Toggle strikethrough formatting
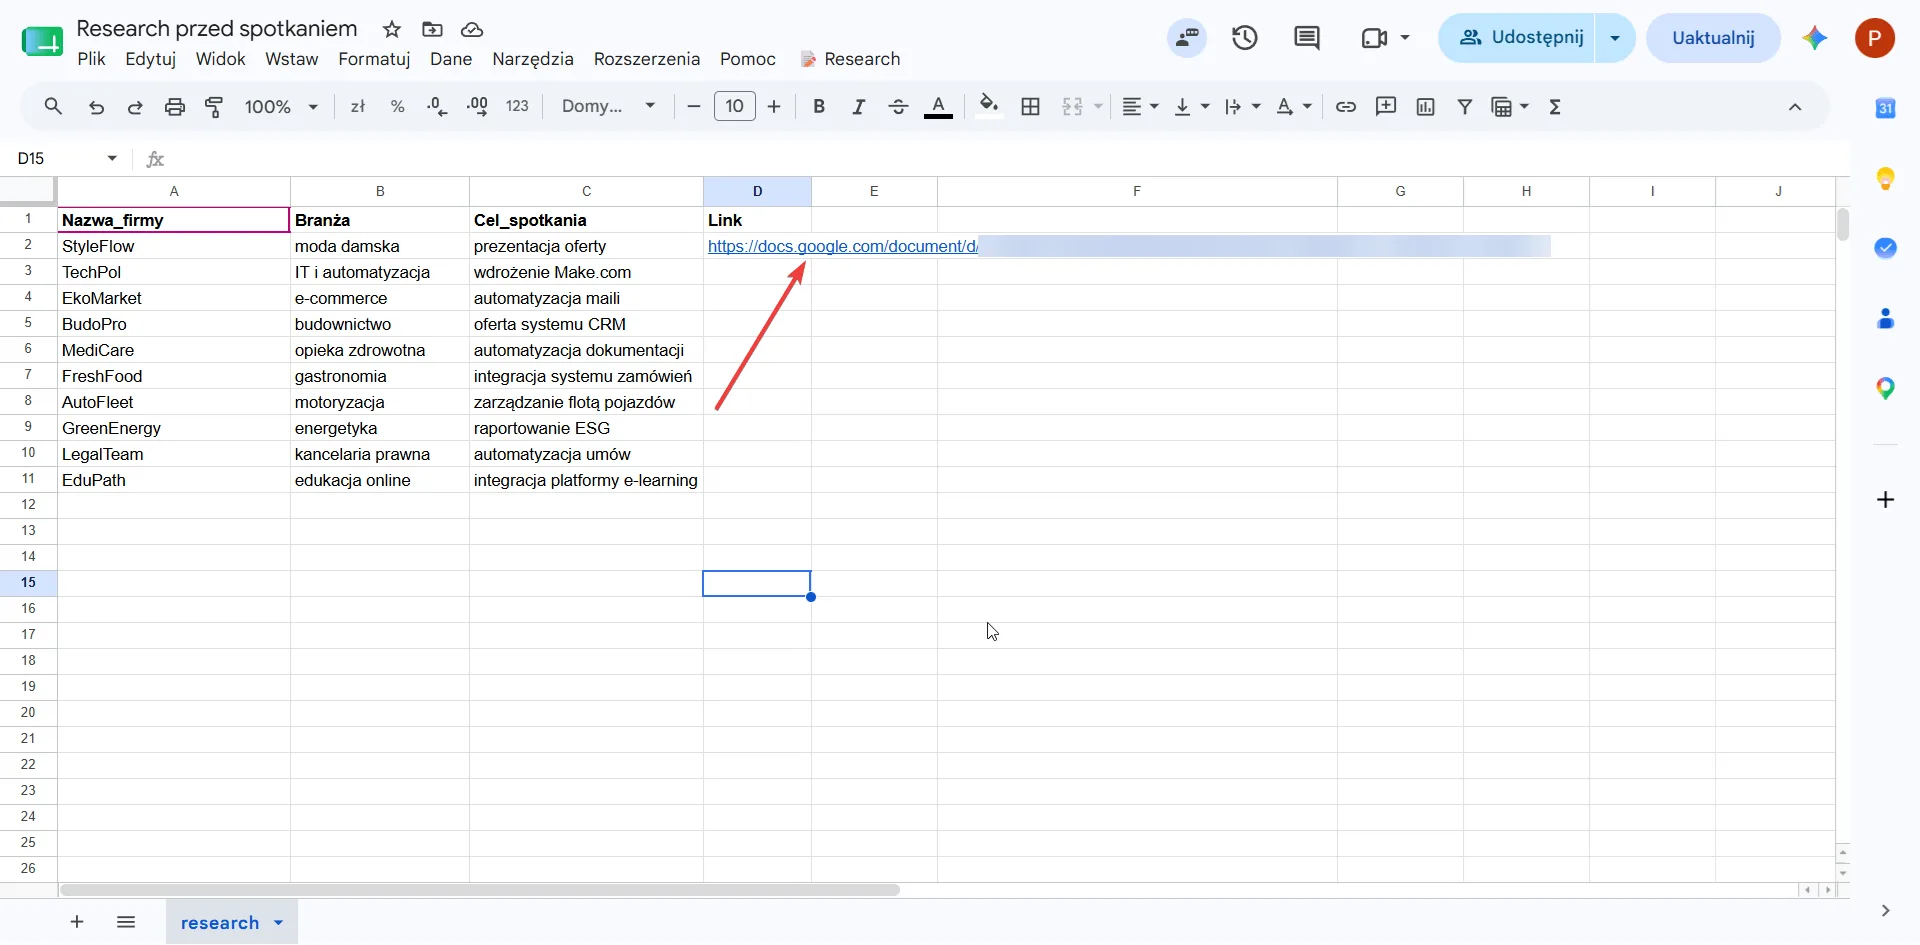The height and width of the screenshot is (945, 1920). [x=898, y=107]
